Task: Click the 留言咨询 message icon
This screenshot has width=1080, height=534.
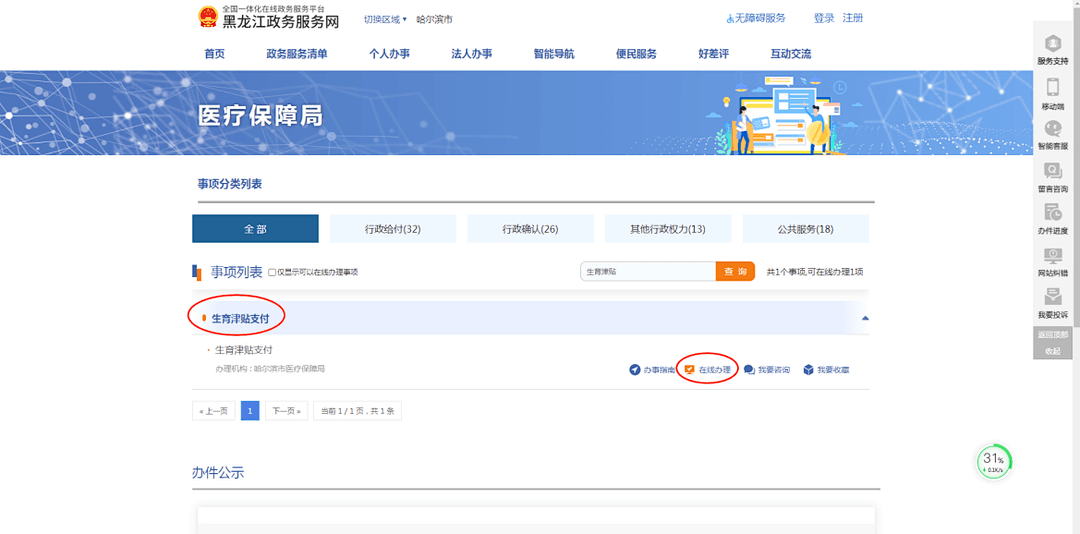Action: (x=1052, y=172)
